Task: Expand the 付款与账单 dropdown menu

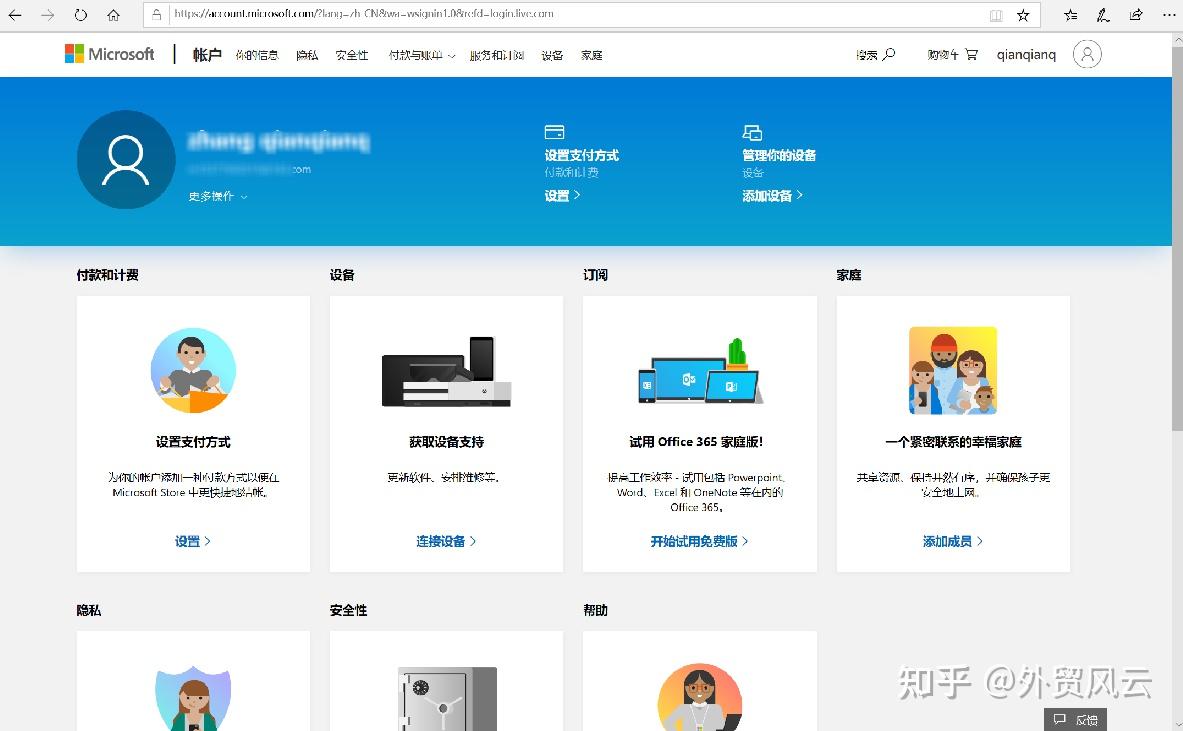Action: (422, 55)
